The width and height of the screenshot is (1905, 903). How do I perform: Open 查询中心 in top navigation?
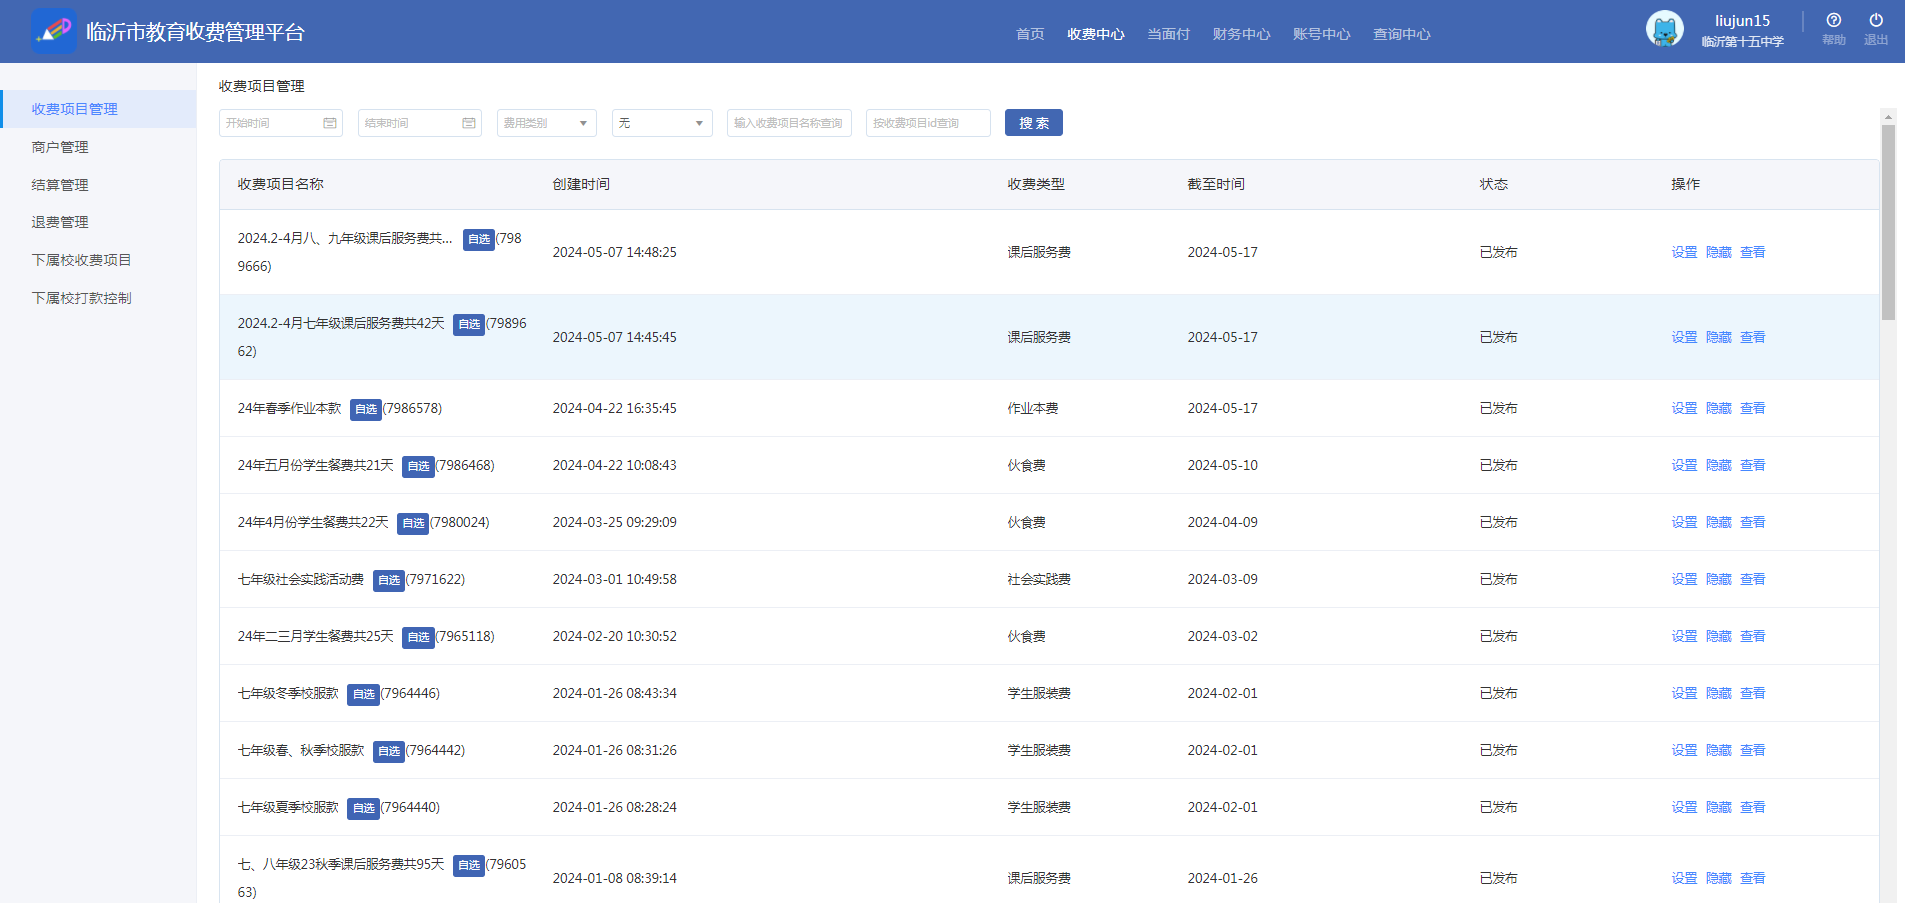click(x=1401, y=34)
